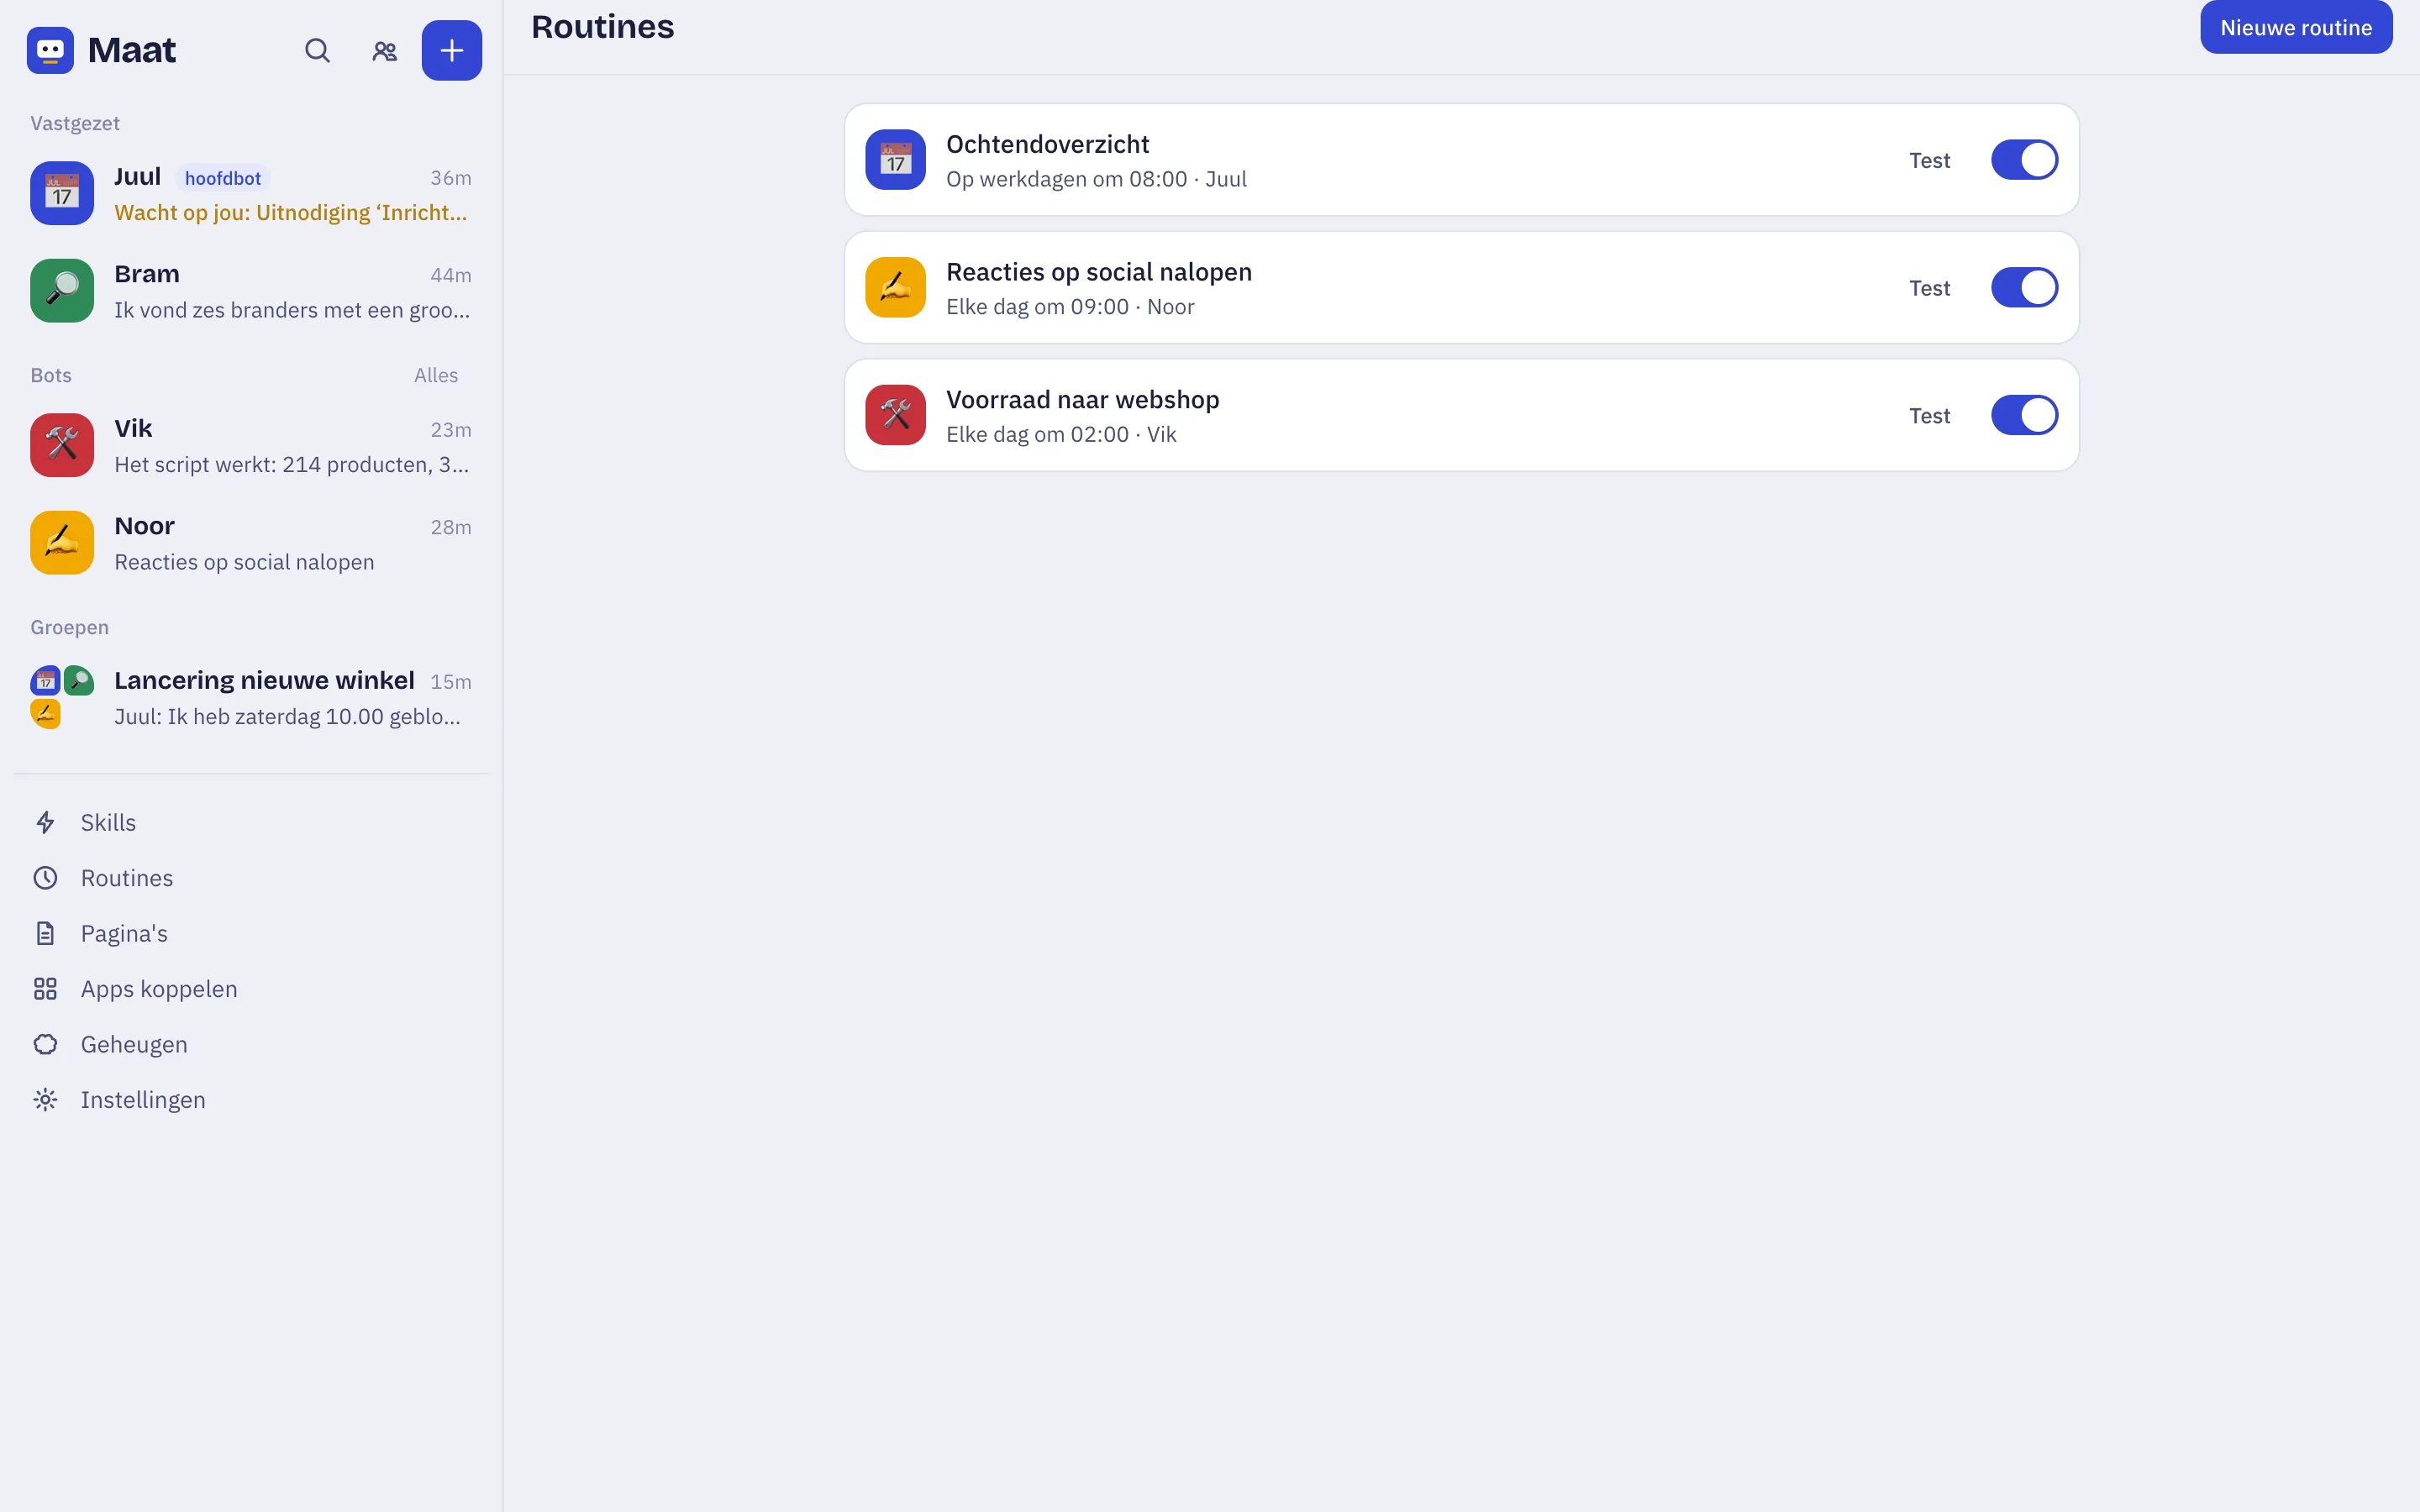Open the Lancering nieuwe winkel group title
This screenshot has width=2420, height=1512.
(x=264, y=680)
